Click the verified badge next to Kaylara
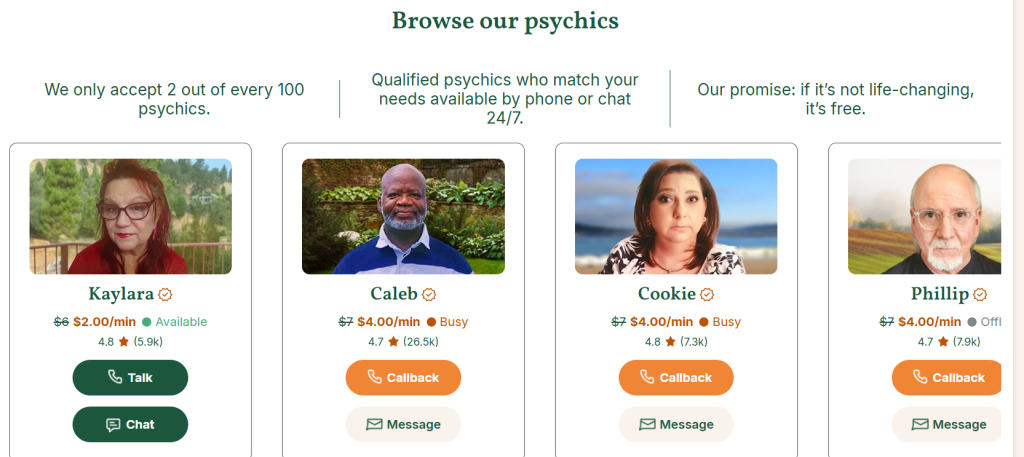This screenshot has width=1024, height=457. (166, 295)
